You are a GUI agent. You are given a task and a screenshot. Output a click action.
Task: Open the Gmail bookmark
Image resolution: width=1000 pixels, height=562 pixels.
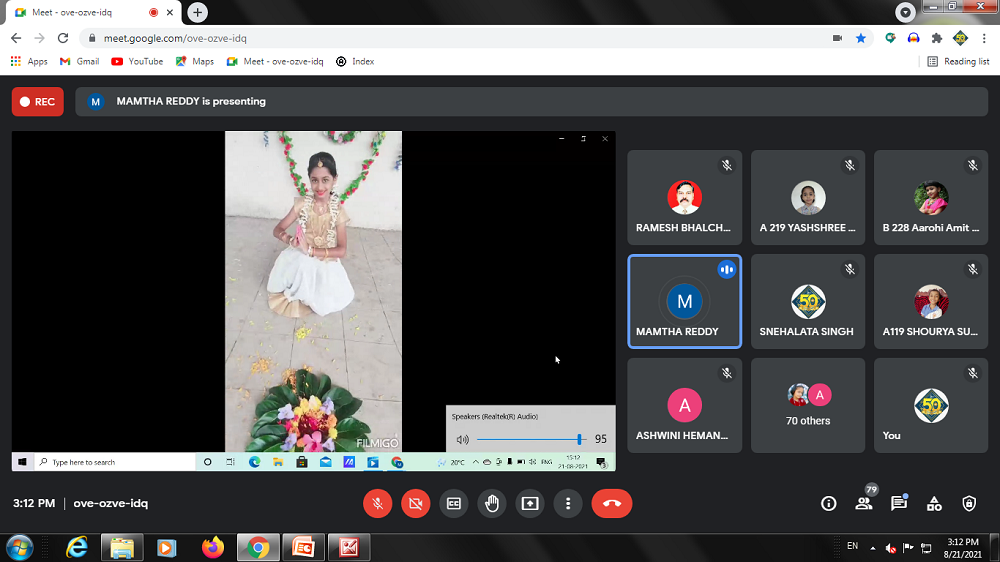79,61
